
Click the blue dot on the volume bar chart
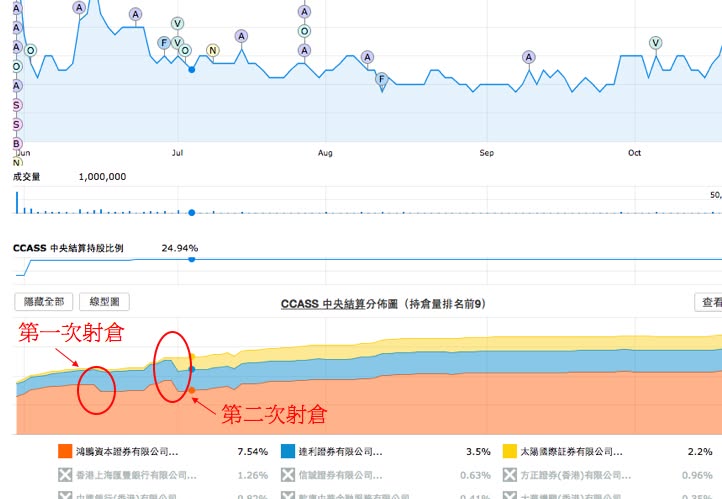tap(192, 212)
